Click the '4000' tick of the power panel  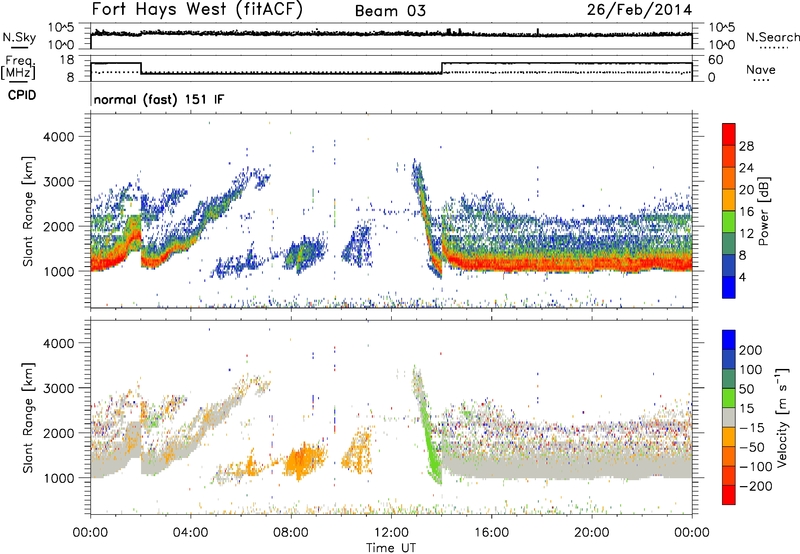(59, 137)
